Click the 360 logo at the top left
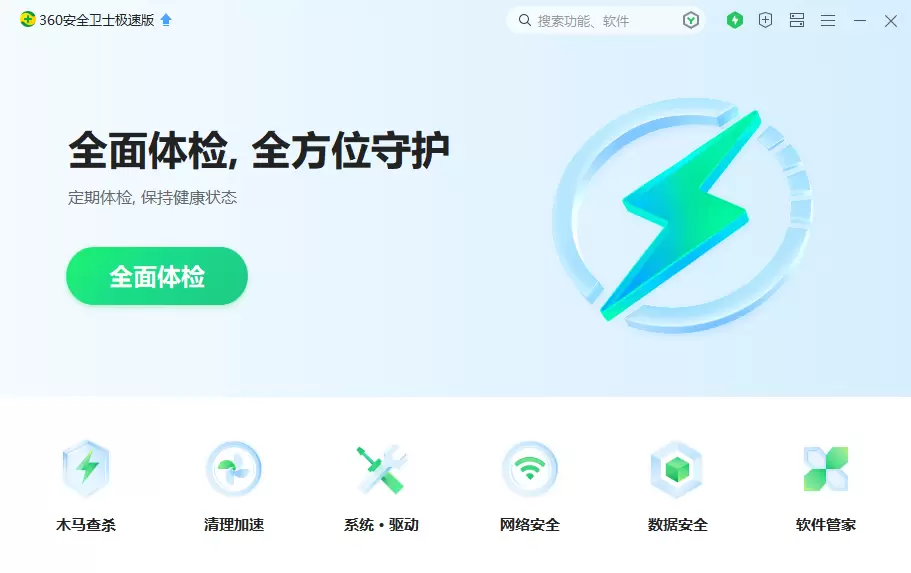 (x=27, y=20)
